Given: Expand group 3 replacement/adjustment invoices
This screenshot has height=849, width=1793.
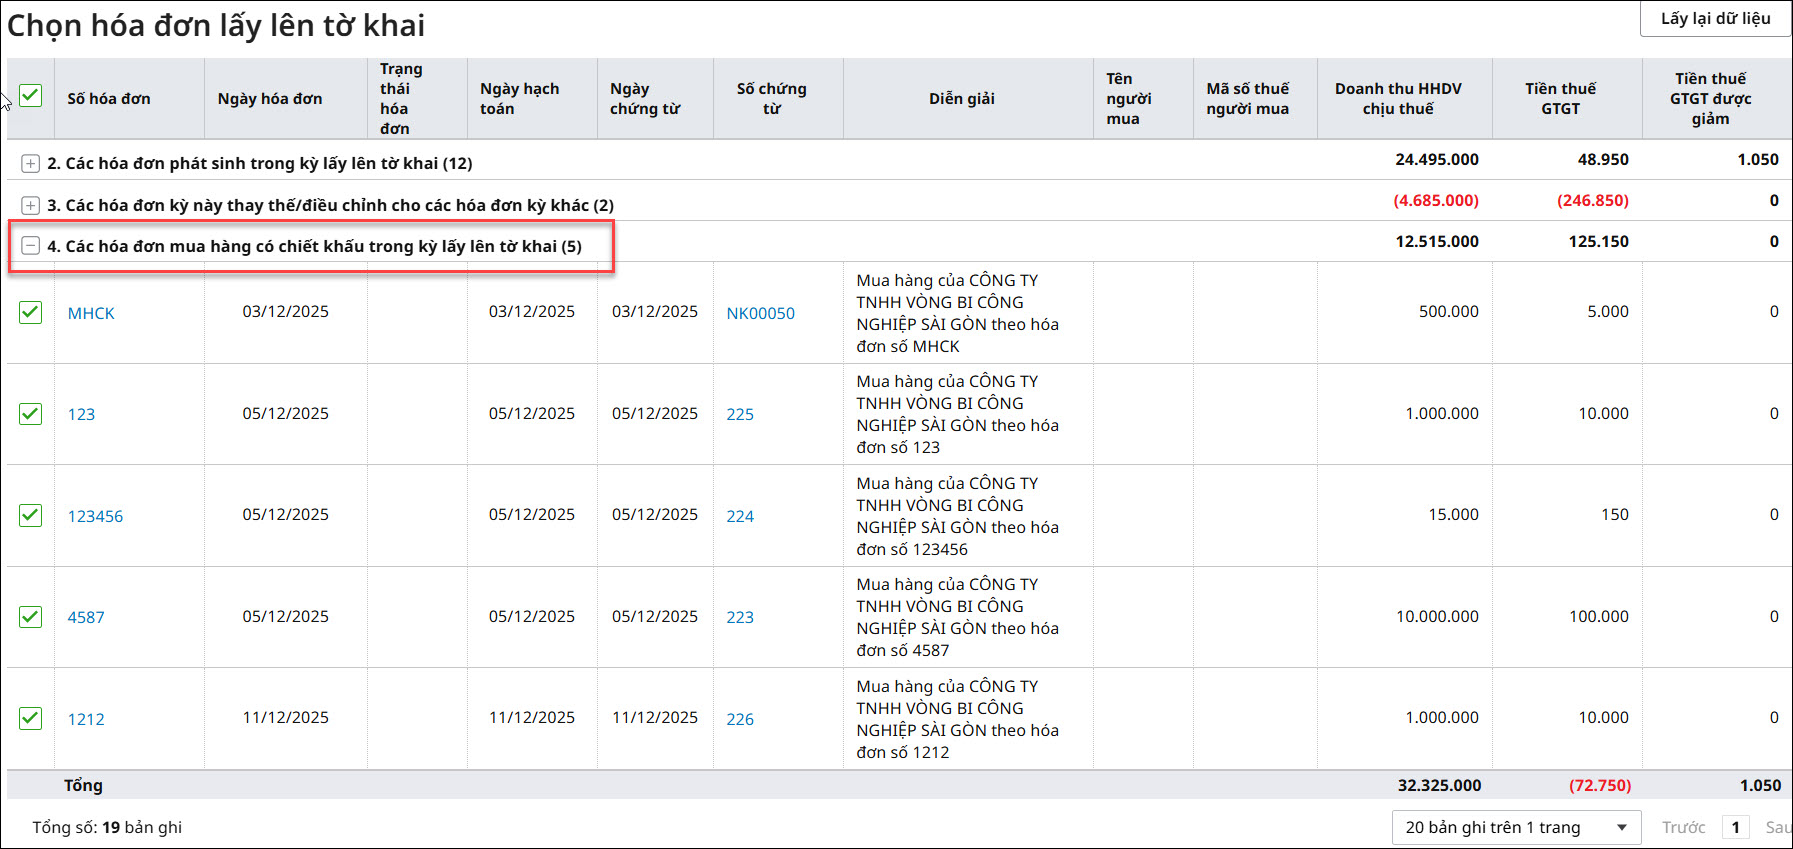Looking at the screenshot, I should [31, 205].
